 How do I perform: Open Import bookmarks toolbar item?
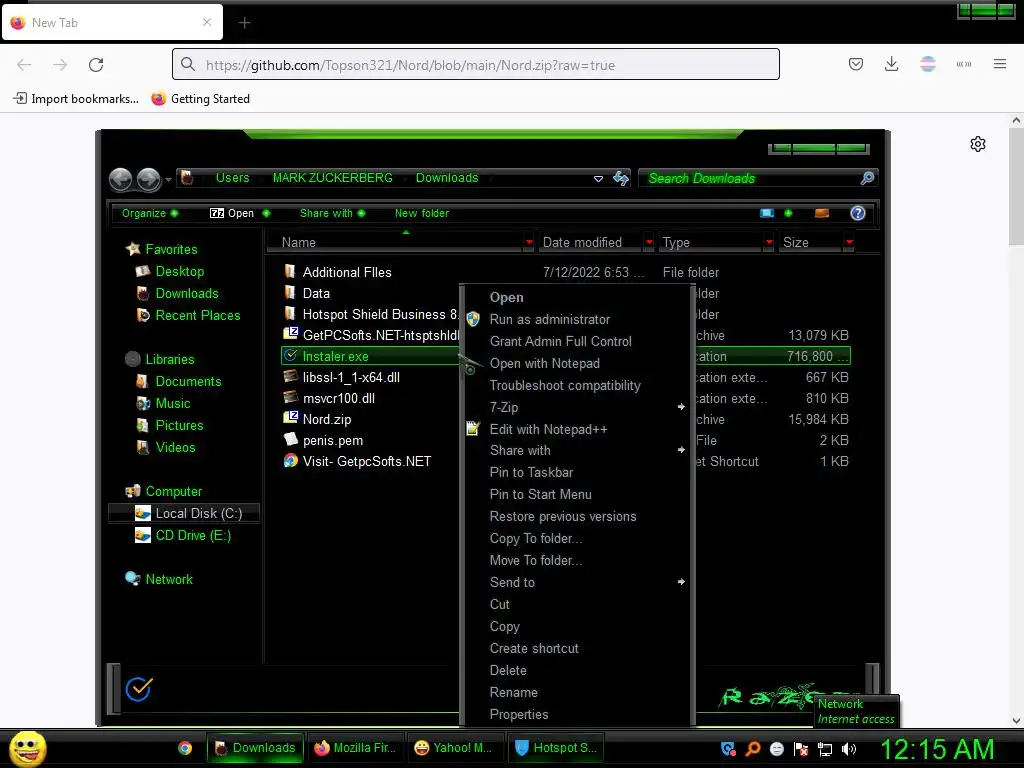coord(76,99)
